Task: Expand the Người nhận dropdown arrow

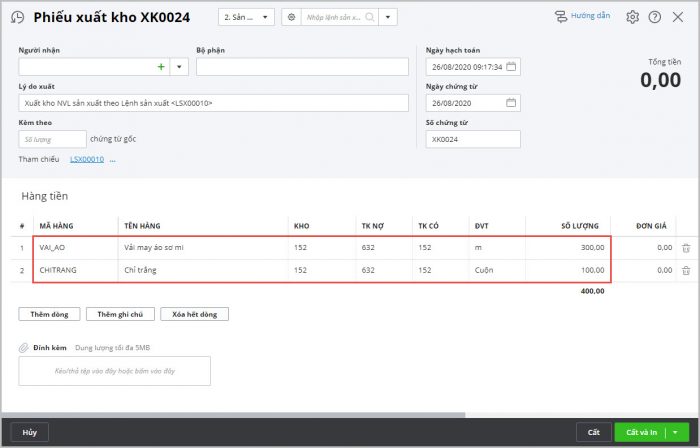Action: (x=179, y=67)
